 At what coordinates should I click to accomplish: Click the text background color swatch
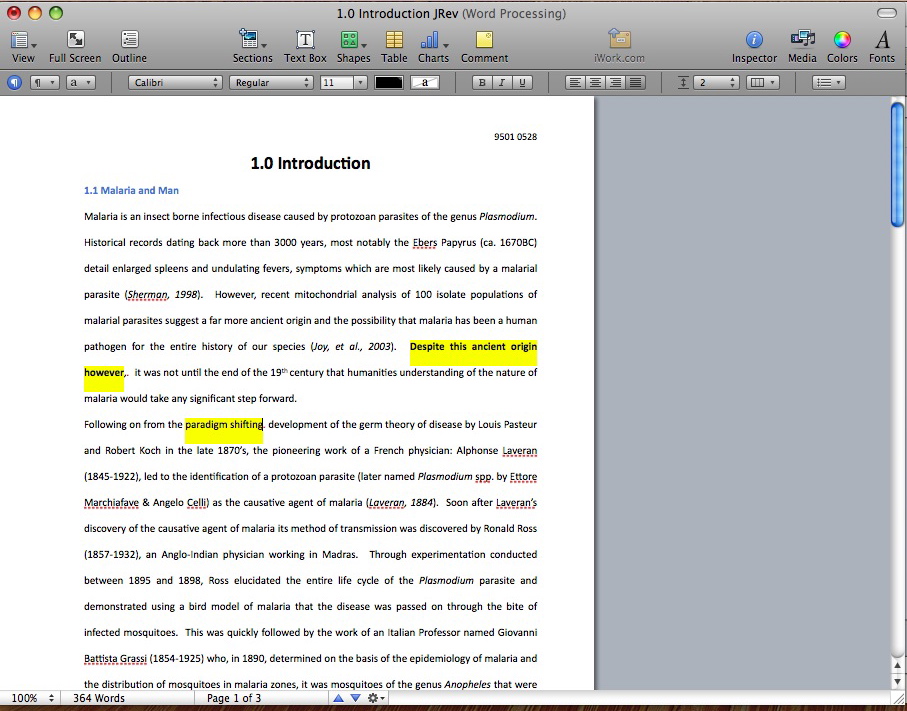(x=425, y=83)
